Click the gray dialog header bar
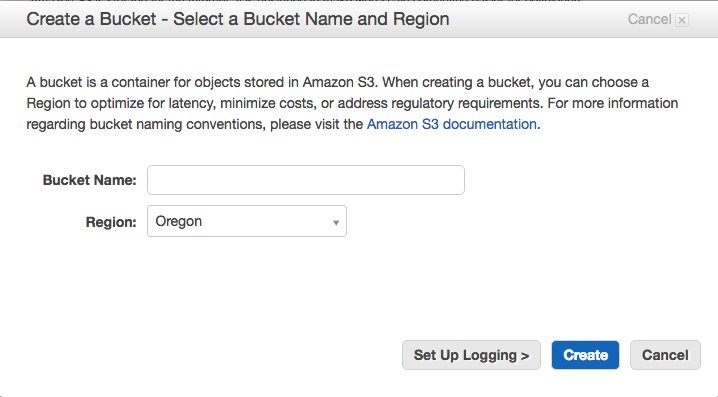This screenshot has height=397, width=718. [359, 19]
